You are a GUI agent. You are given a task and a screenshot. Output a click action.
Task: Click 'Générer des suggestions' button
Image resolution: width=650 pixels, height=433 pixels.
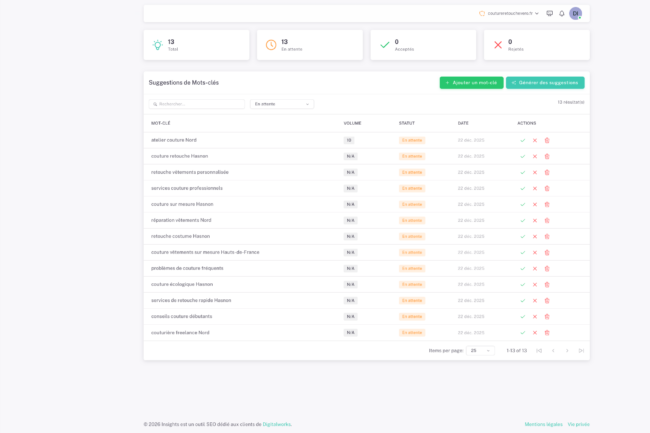pyautogui.click(x=545, y=83)
